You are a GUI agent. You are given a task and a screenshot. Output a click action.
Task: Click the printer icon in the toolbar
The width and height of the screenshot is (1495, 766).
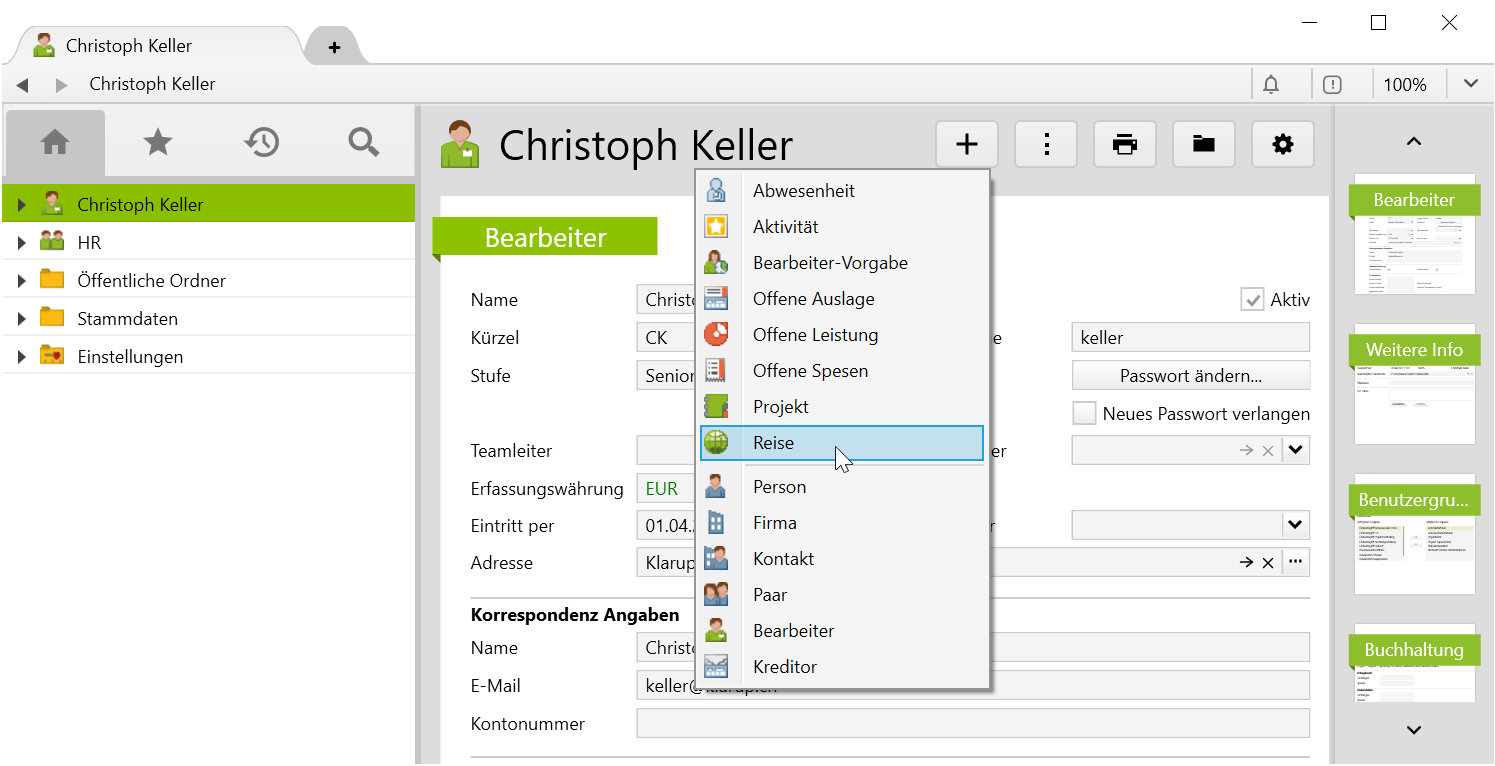click(x=1125, y=145)
